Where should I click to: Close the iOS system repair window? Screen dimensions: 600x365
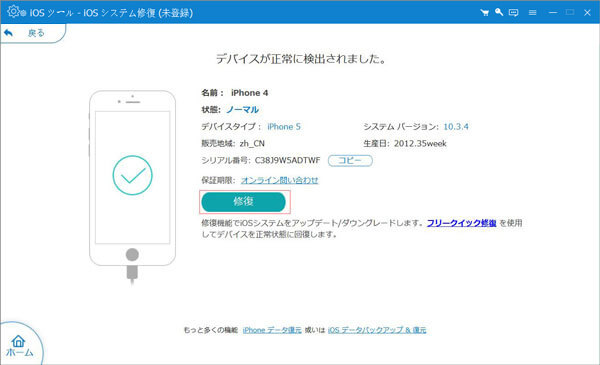(x=587, y=13)
